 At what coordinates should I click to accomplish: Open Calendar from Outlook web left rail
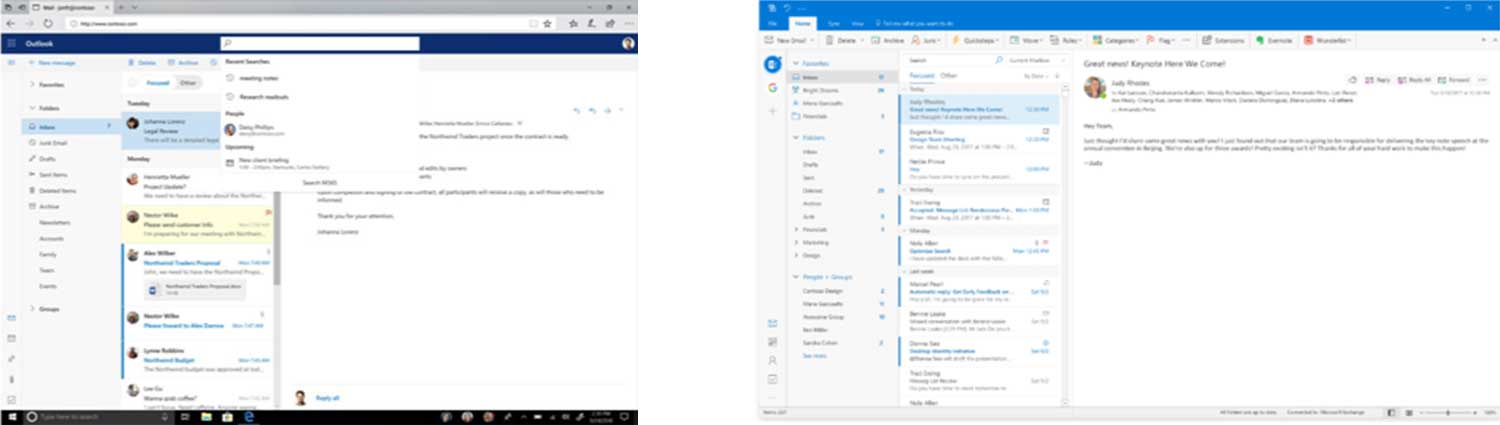coord(11,338)
